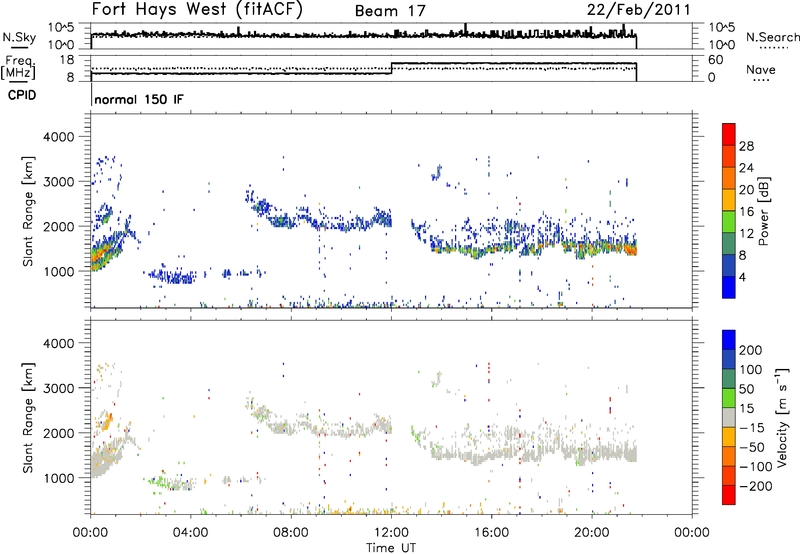Click the 'N.Search' legend label
The width and height of the screenshot is (800, 554).
tap(773, 37)
